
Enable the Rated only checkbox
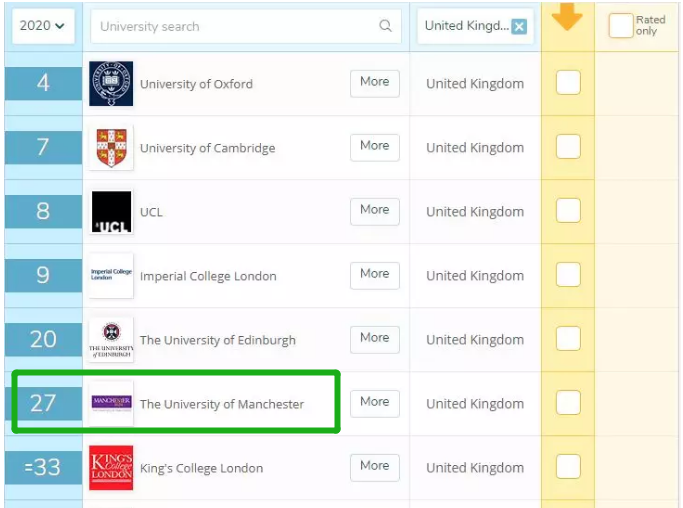pos(621,26)
